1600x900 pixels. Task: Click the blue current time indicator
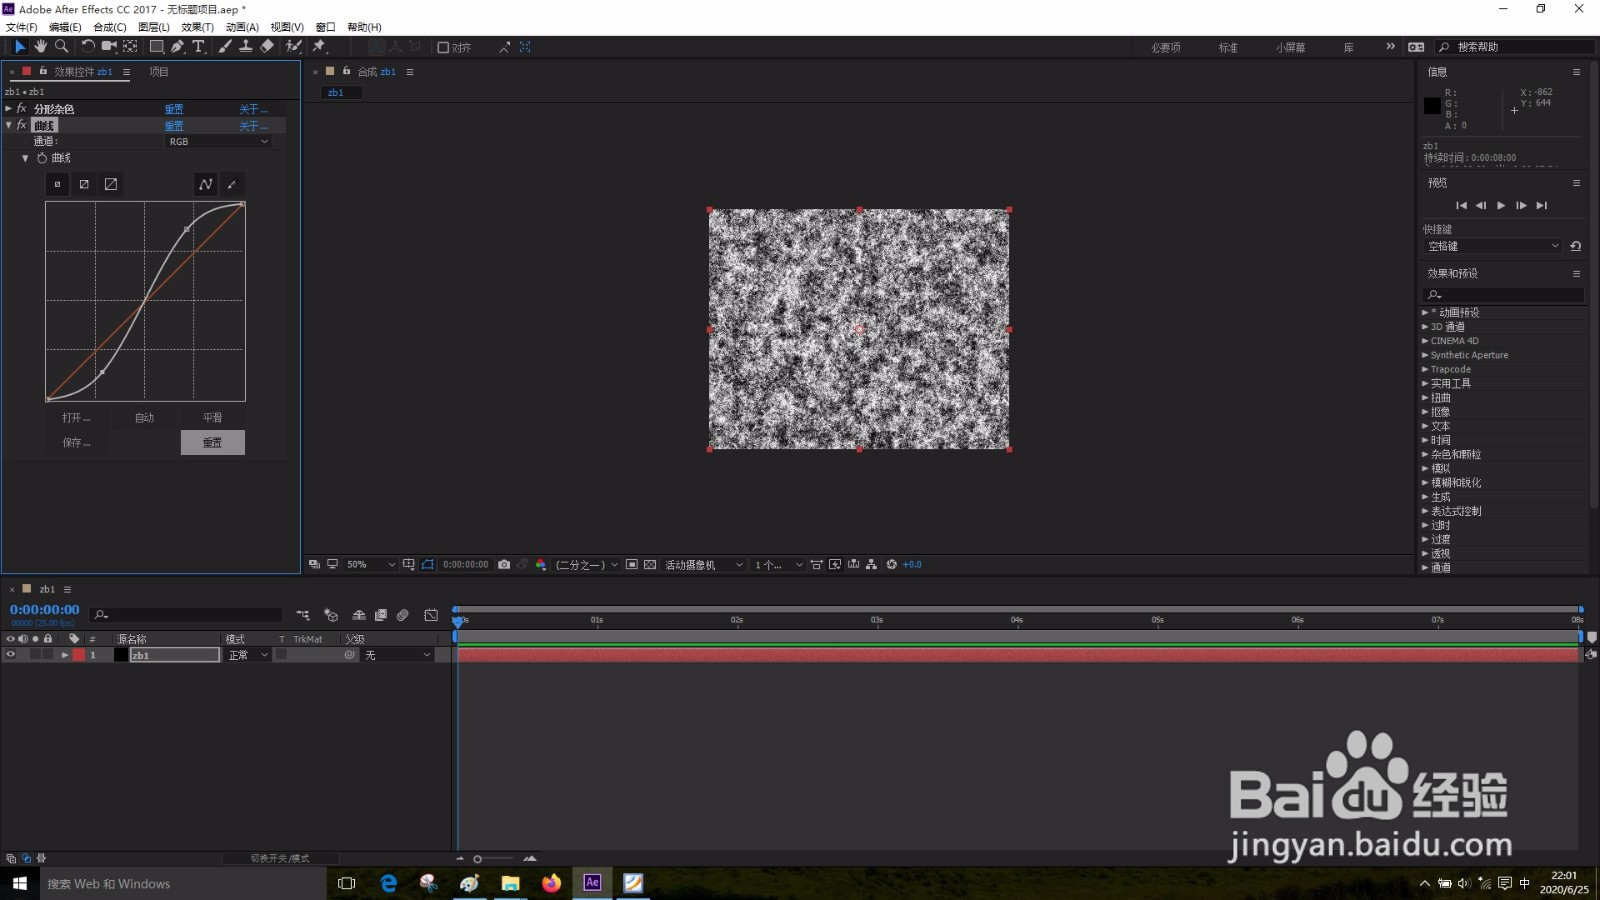point(458,620)
